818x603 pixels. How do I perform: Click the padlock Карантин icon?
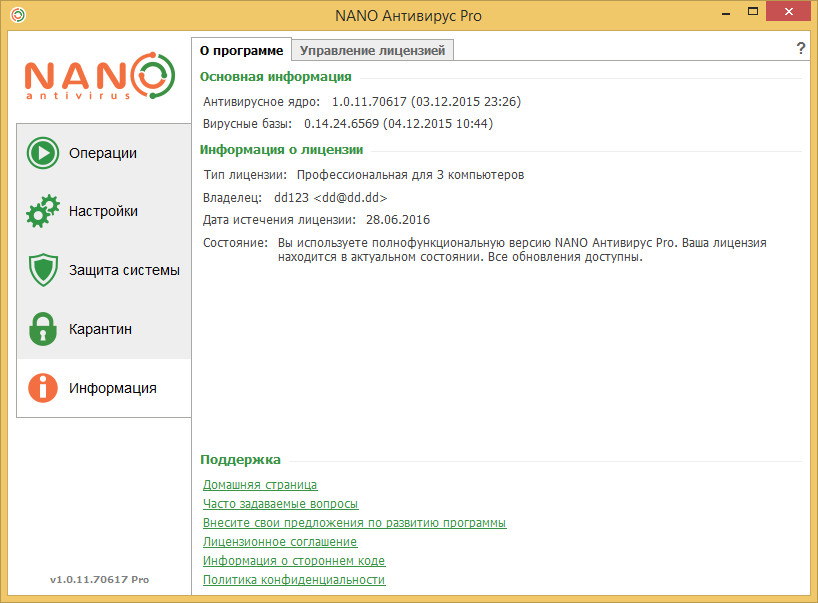[43, 329]
